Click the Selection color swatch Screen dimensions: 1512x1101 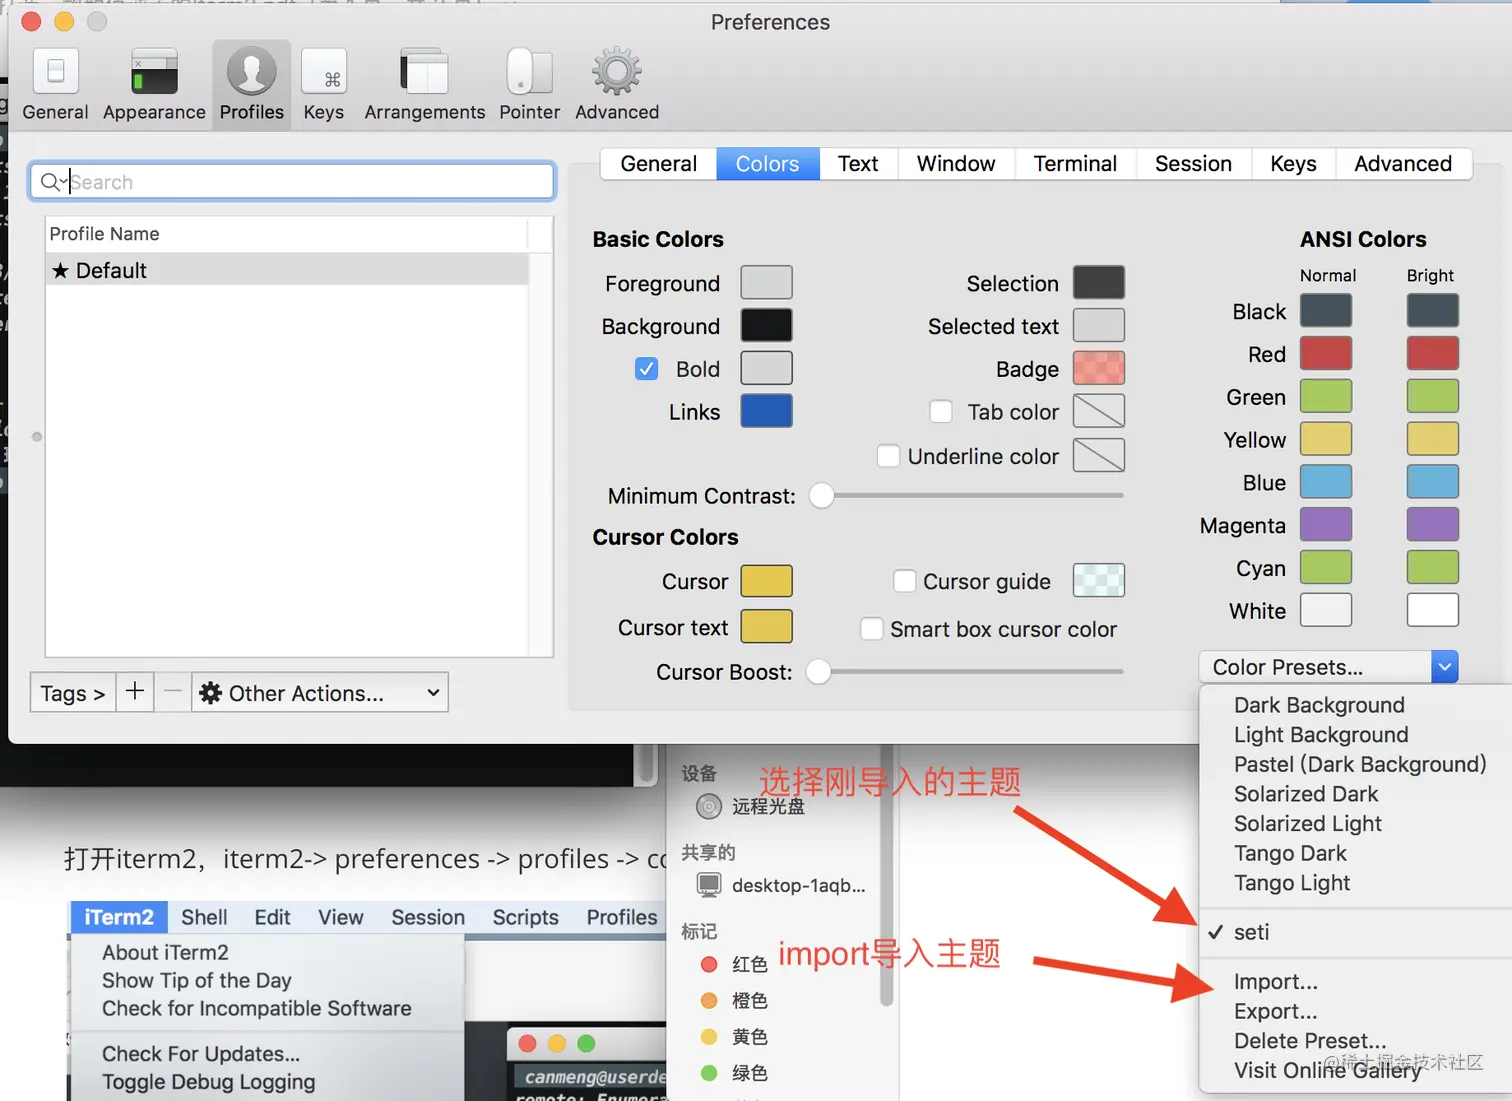tap(1099, 283)
